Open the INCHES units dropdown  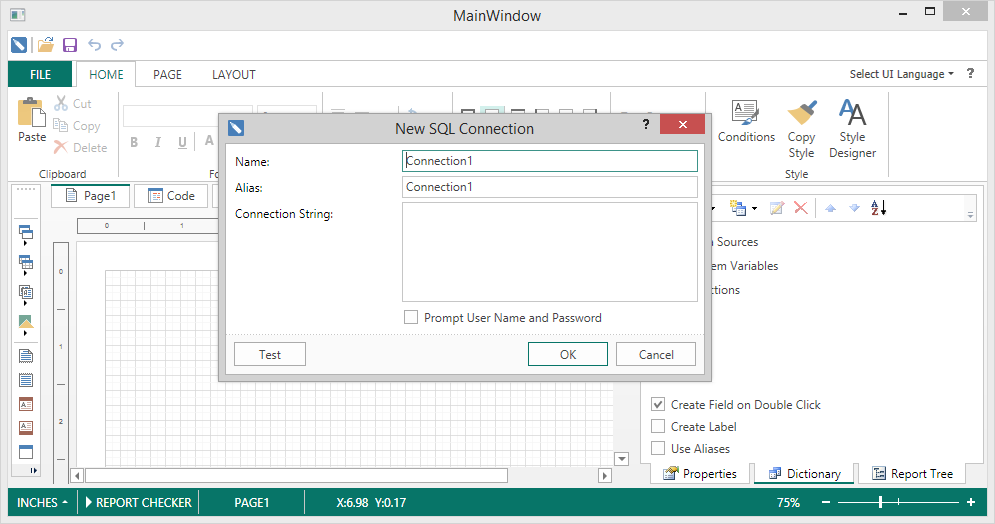43,502
